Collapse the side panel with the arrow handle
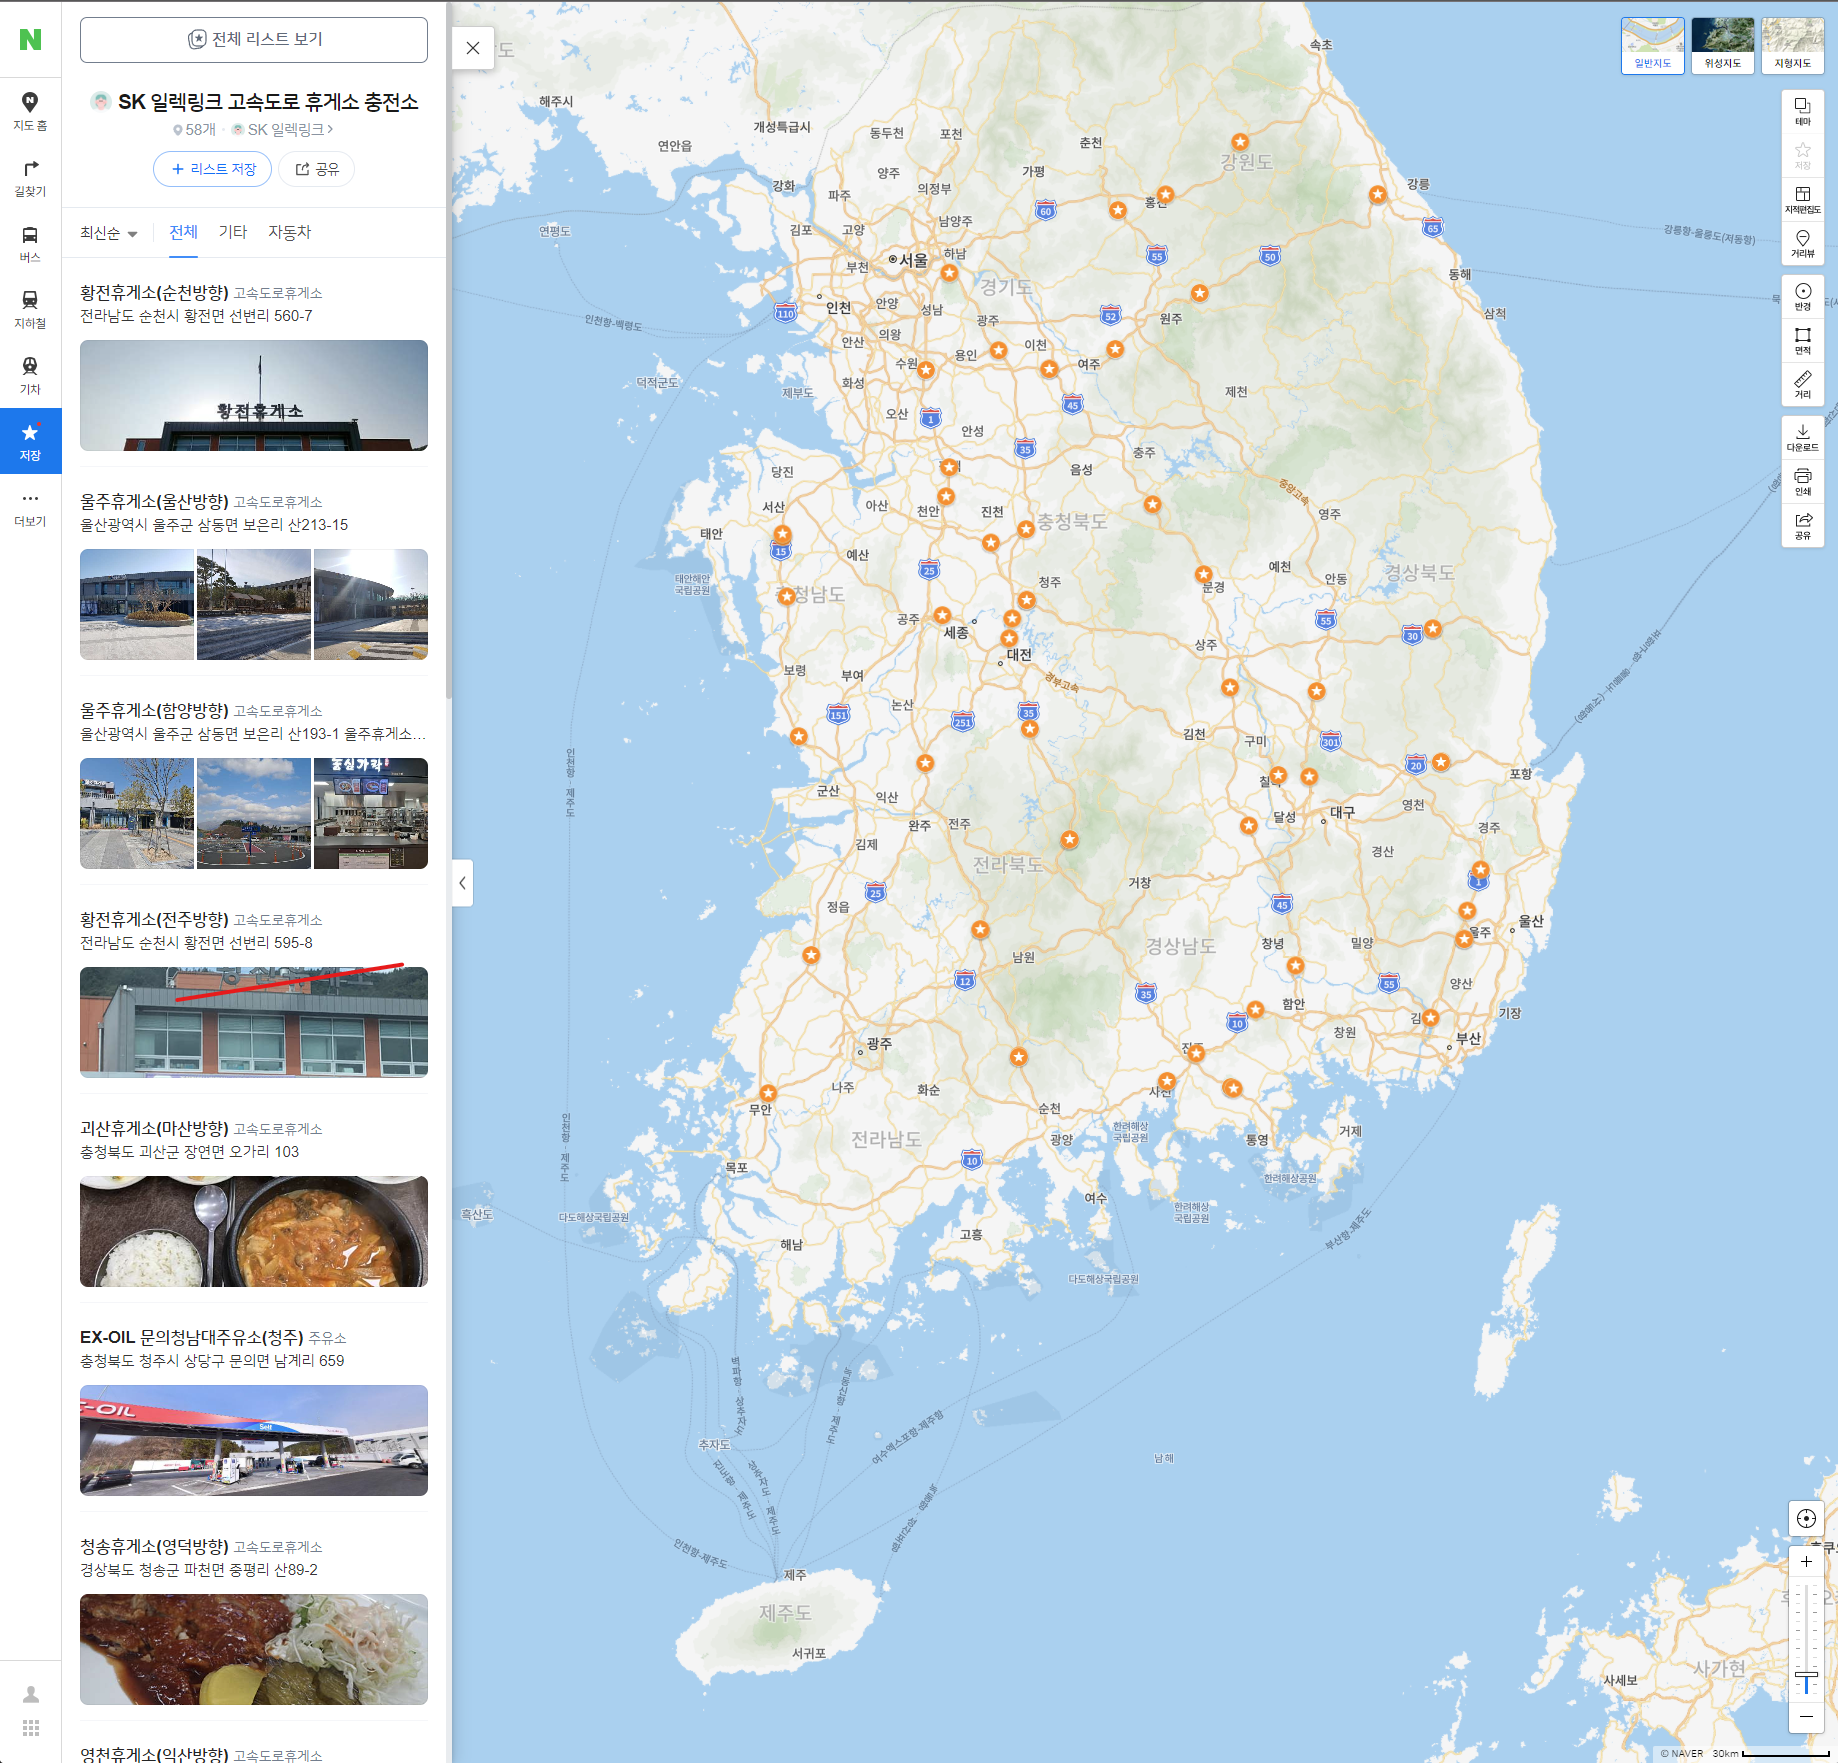 click(462, 883)
